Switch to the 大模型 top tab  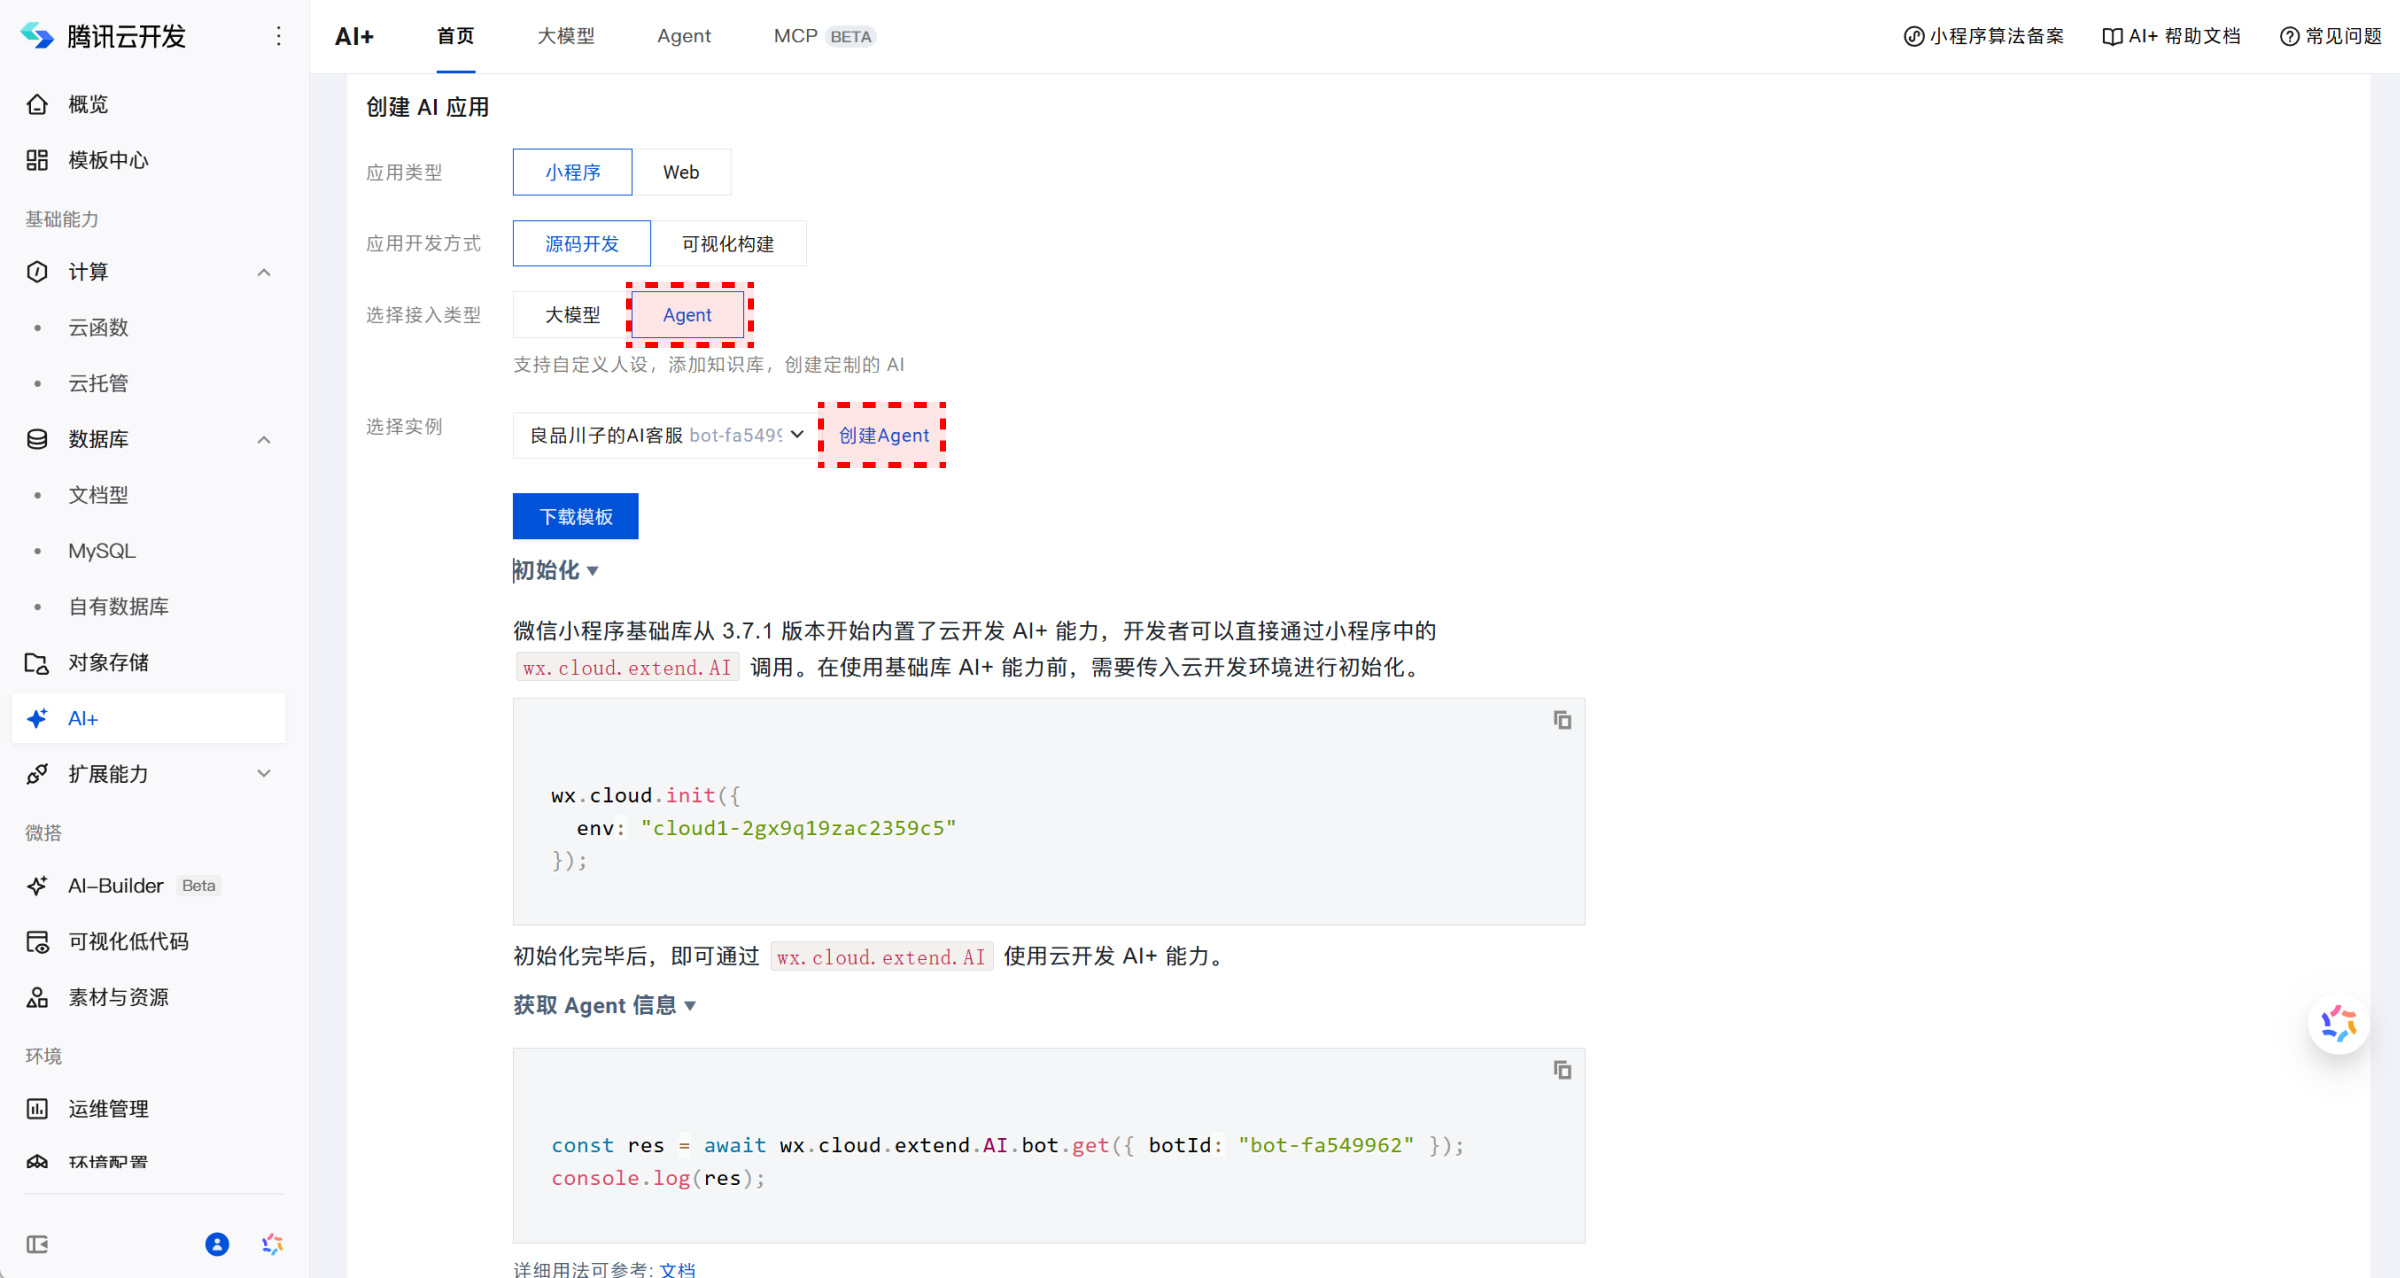[x=566, y=37]
